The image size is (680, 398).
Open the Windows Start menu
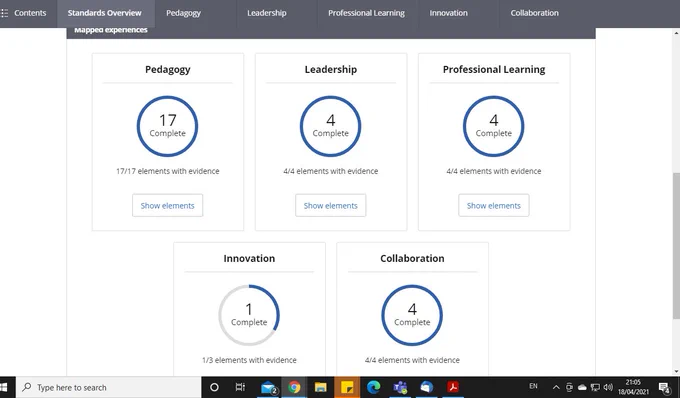(4, 387)
